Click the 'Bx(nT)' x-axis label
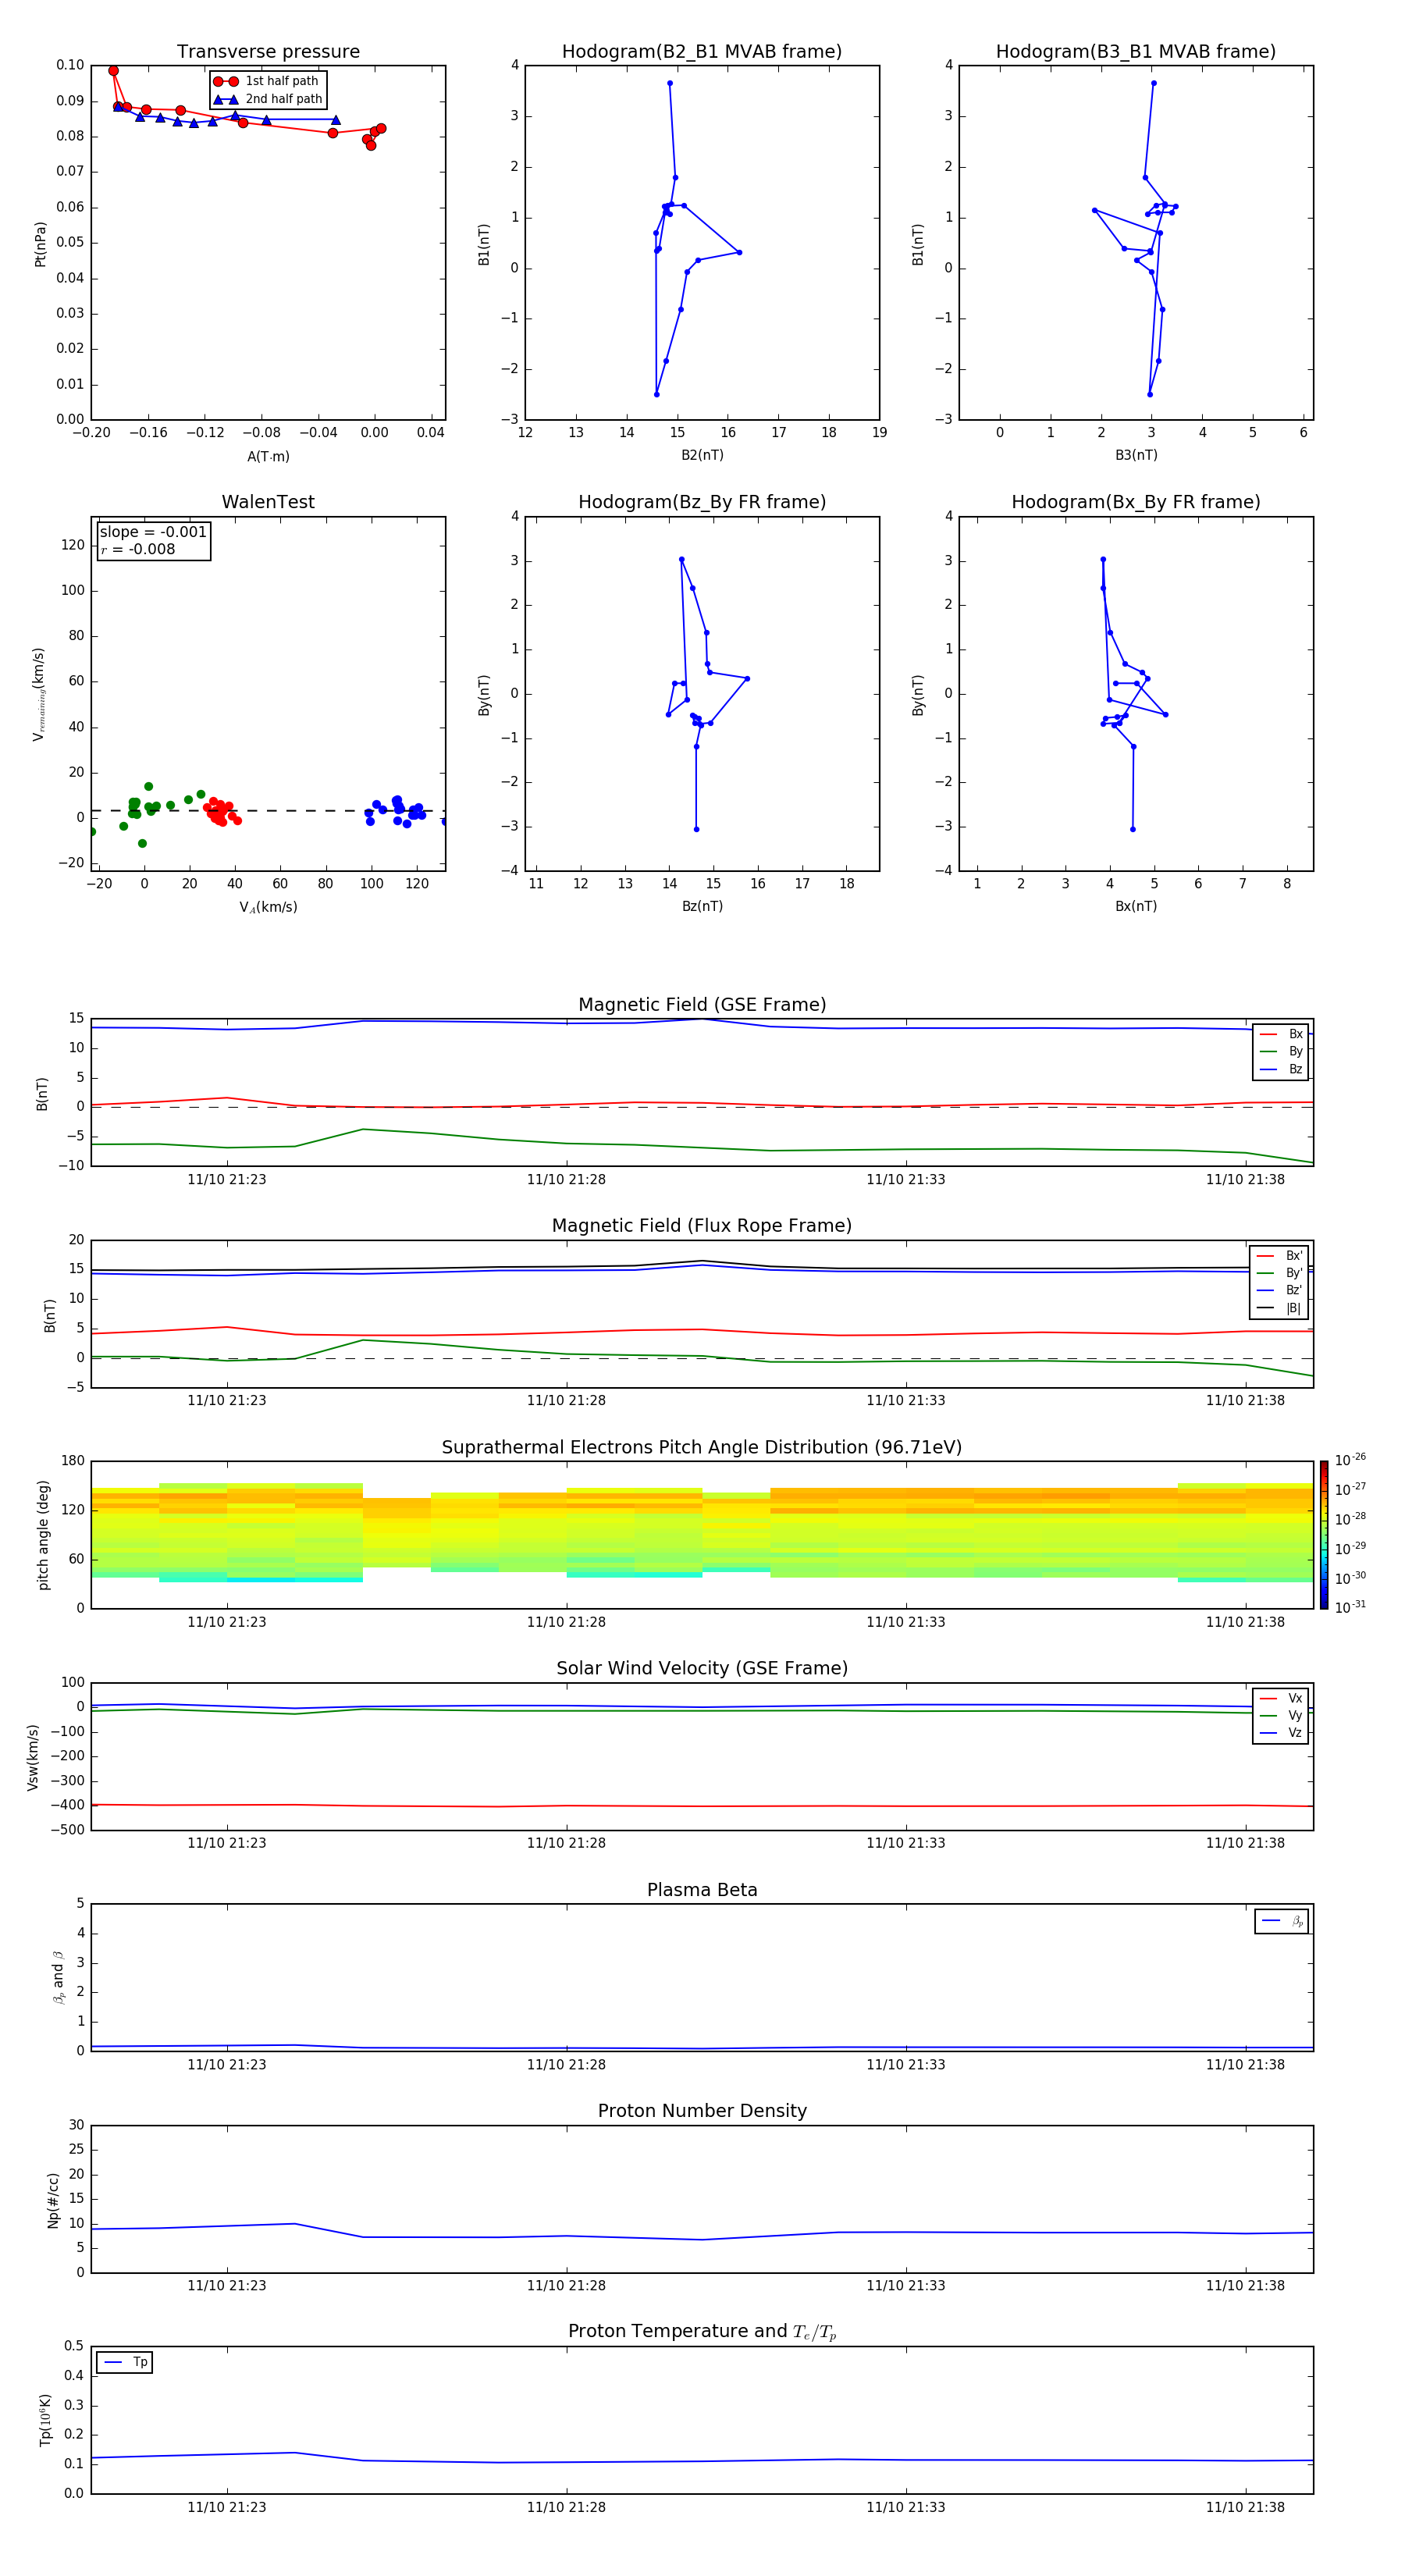1405x2576 pixels. [1136, 906]
